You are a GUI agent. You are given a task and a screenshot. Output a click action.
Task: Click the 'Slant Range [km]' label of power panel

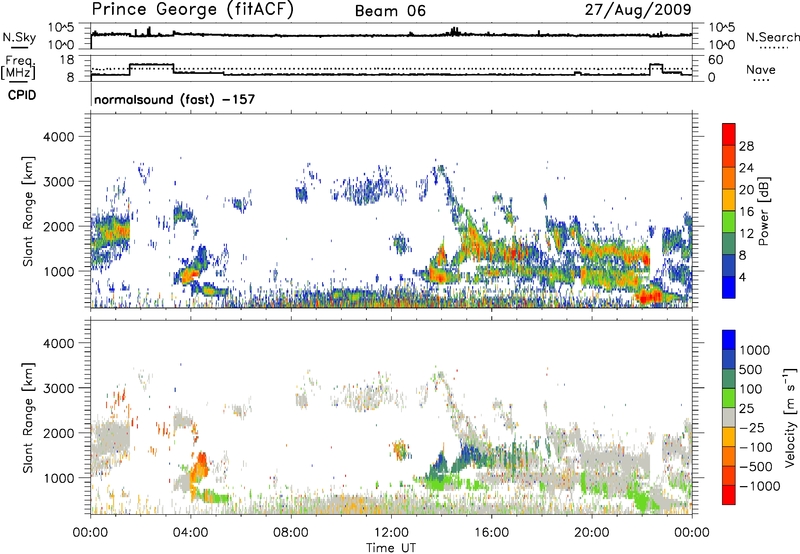[x=28, y=211]
